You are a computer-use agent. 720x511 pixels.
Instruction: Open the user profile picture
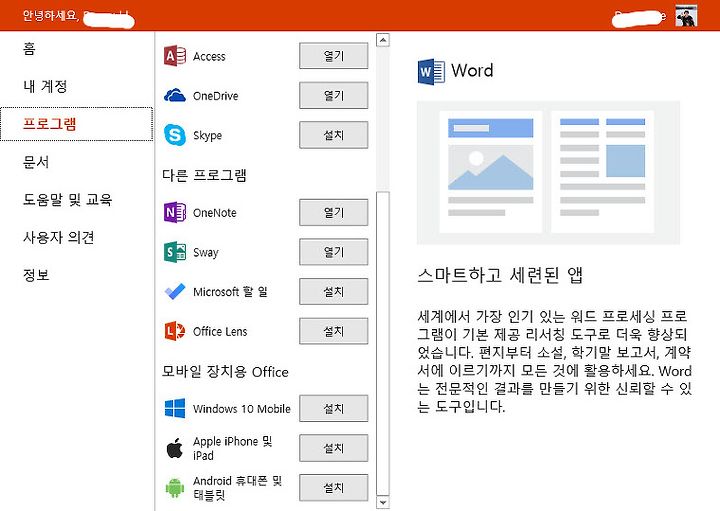[686, 16]
